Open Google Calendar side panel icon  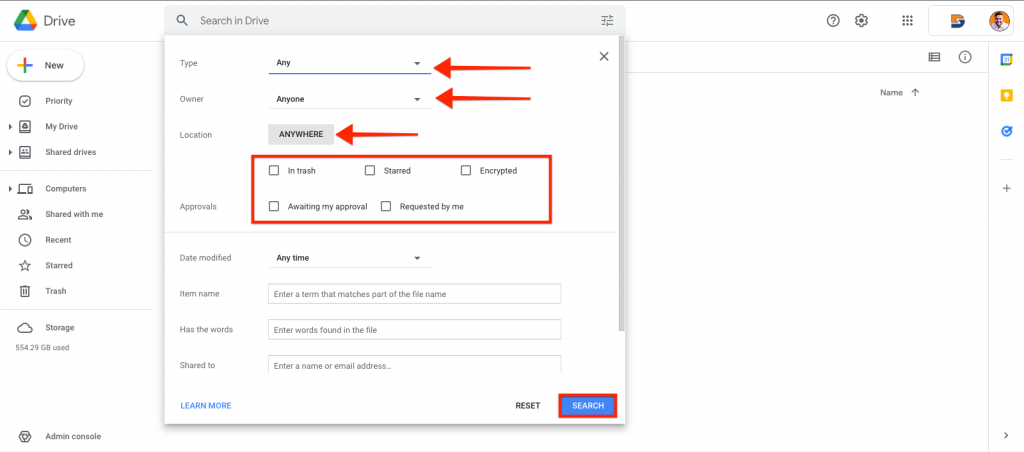(x=1006, y=60)
